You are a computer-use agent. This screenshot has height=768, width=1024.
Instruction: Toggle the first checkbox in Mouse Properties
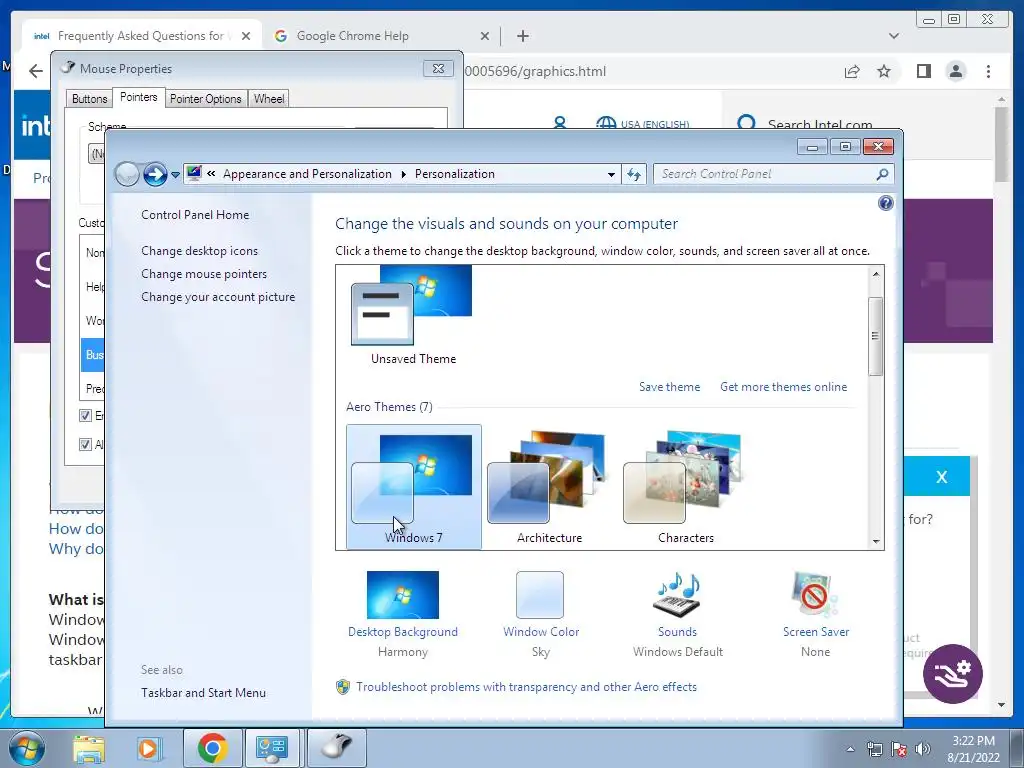pos(85,415)
